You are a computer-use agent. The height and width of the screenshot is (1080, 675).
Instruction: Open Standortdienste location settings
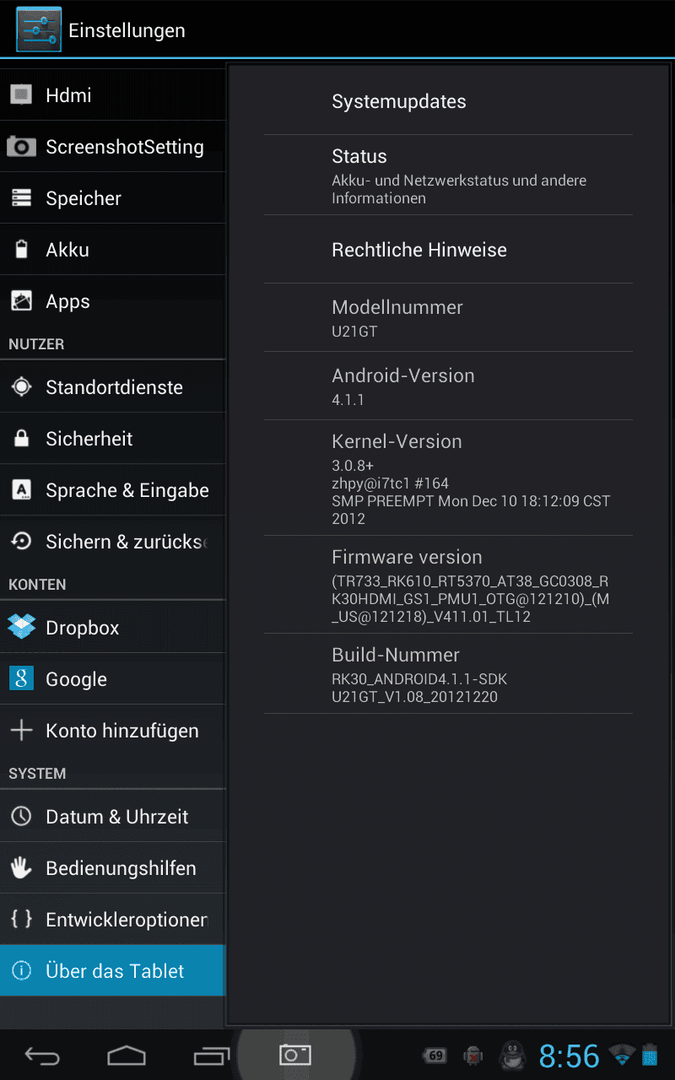coord(113,386)
